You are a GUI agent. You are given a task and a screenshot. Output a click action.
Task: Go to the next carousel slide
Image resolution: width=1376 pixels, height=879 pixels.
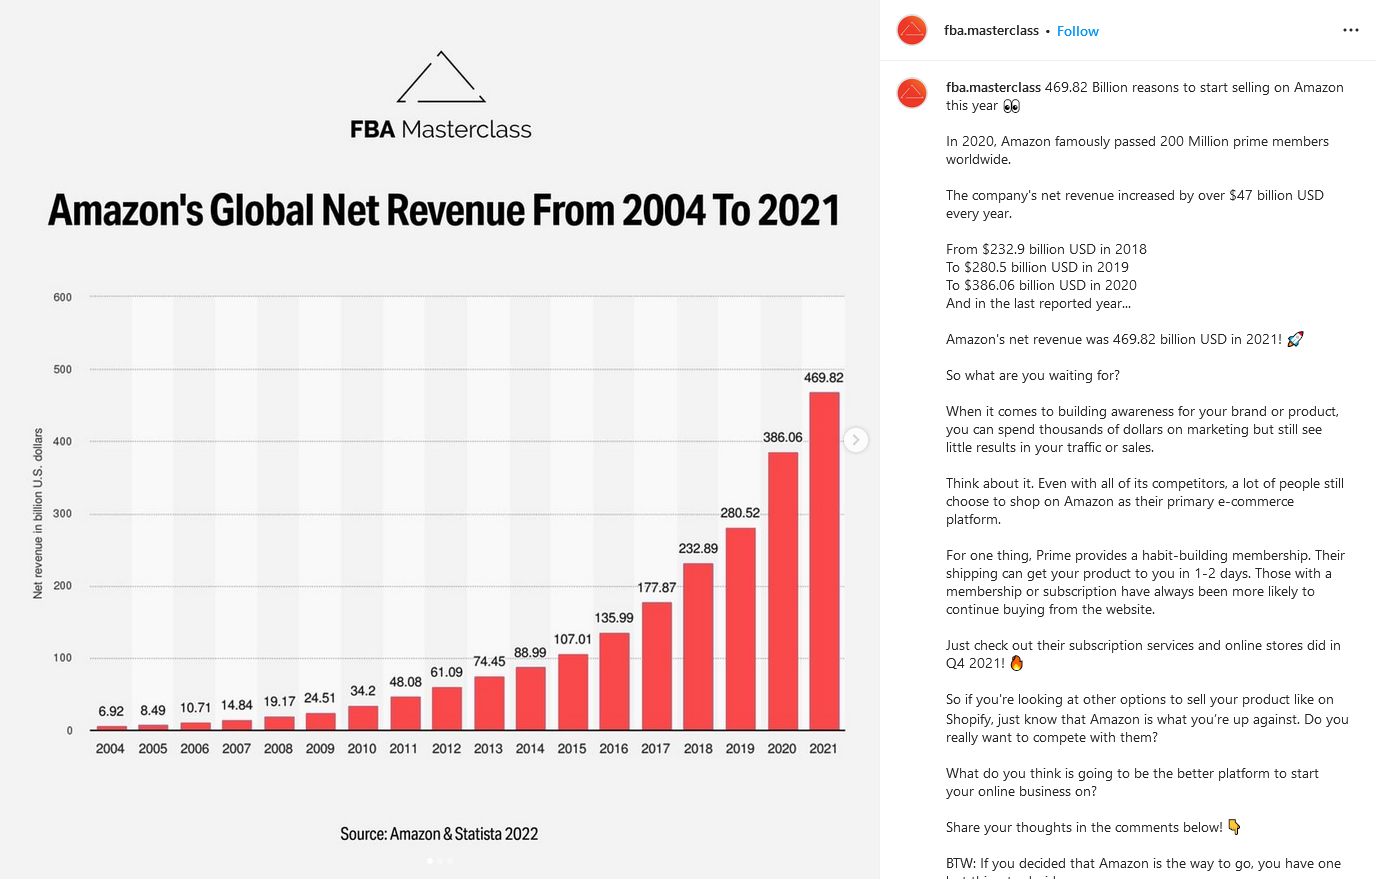pyautogui.click(x=856, y=440)
